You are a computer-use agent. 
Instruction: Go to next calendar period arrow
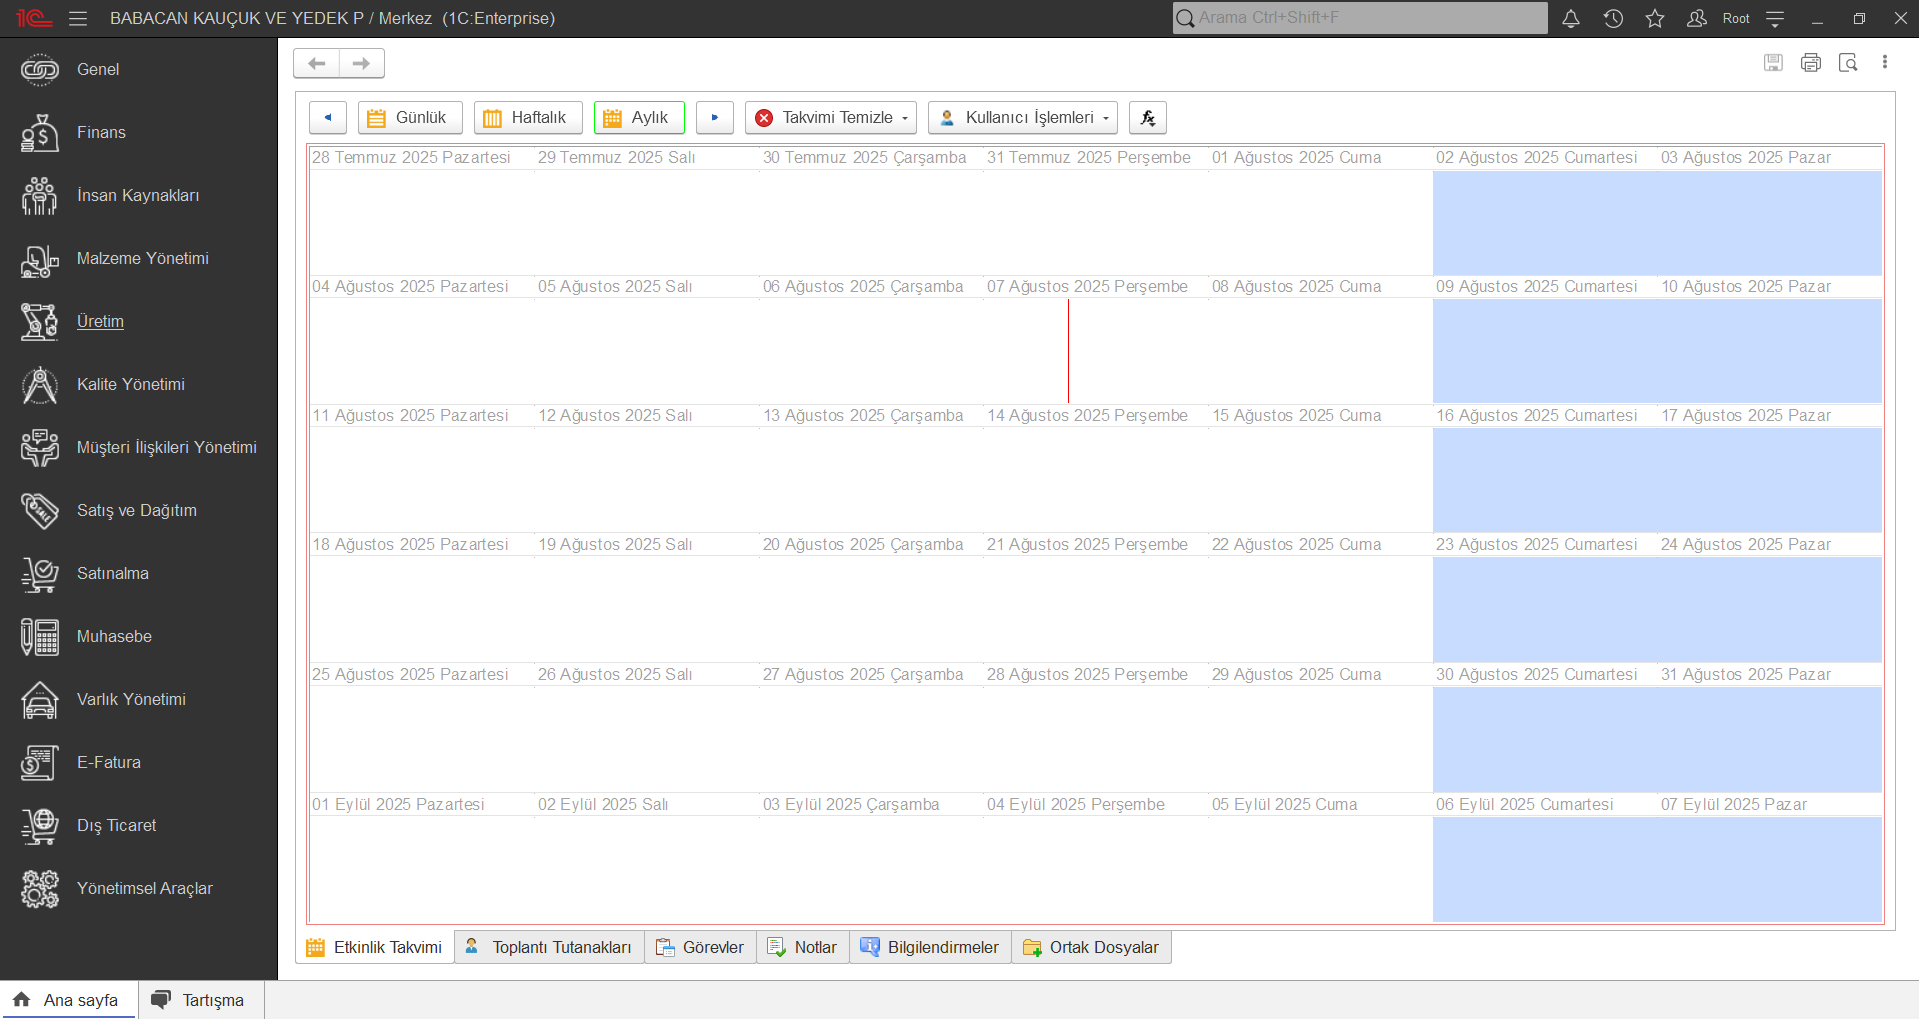(714, 118)
